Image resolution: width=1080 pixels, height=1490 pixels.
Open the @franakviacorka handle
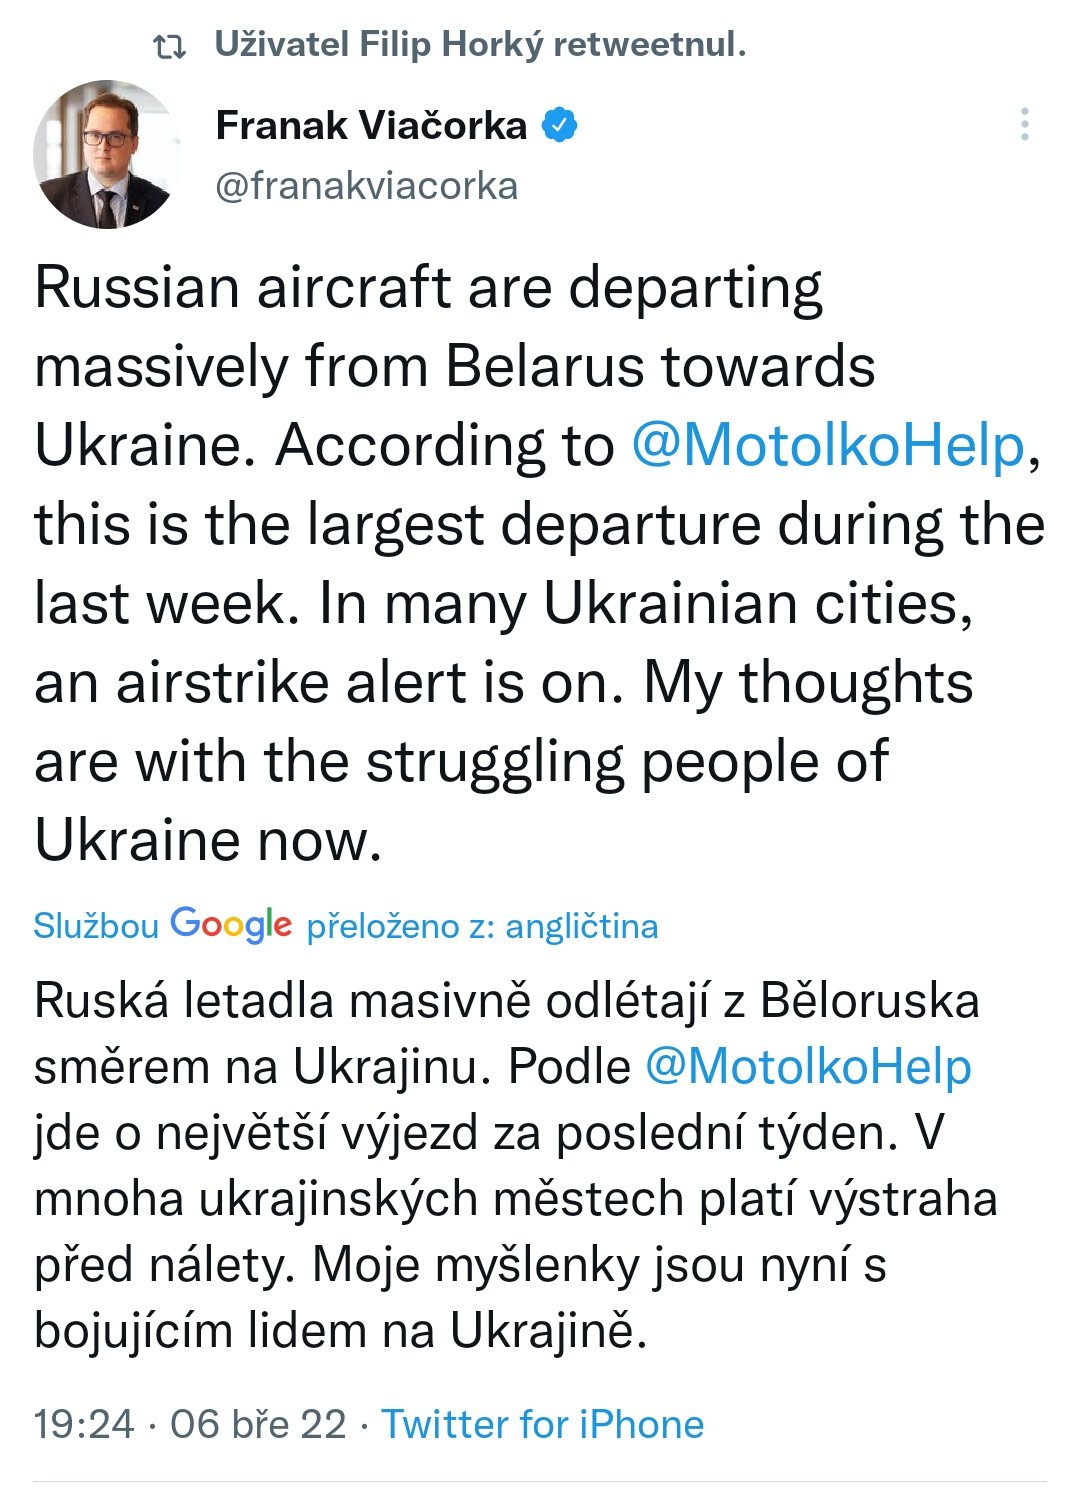367,186
